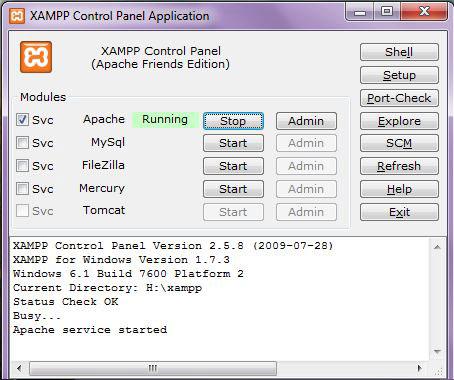
Task: Click the green Running status label
Action: pos(165,120)
